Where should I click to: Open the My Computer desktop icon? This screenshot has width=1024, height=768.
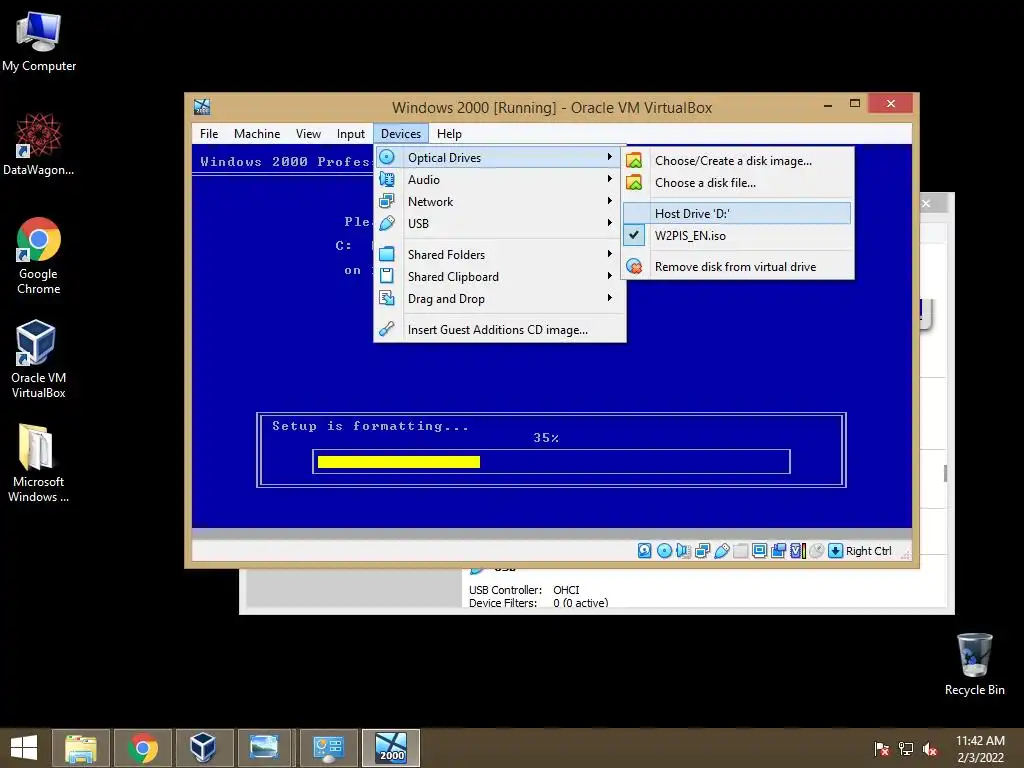39,42
